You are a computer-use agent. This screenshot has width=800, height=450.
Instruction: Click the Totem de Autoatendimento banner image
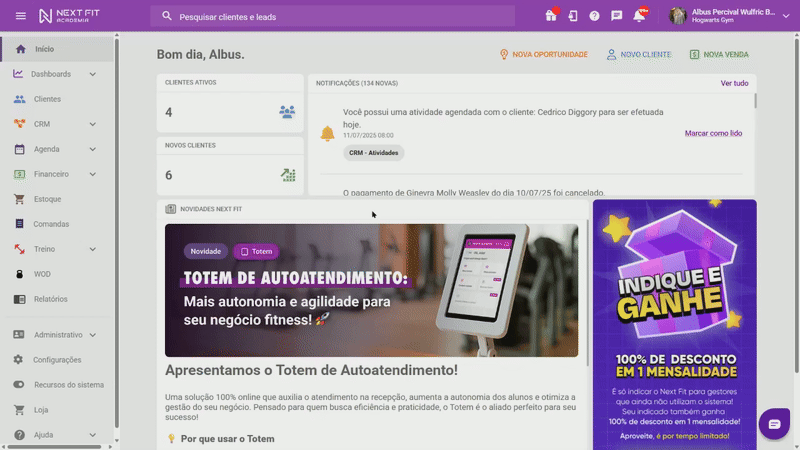[x=371, y=290]
